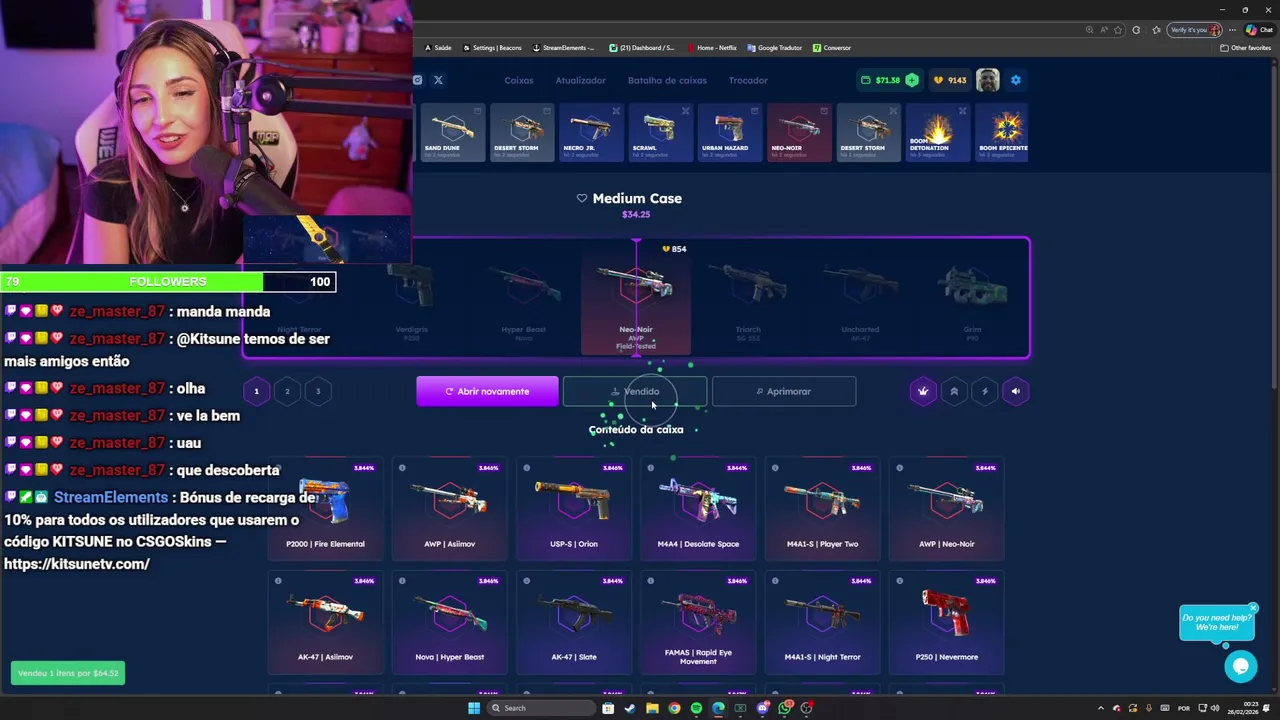Image resolution: width=1280 pixels, height=720 pixels.
Task: Open the Boom Detonation recent drop card
Action: coord(938,132)
